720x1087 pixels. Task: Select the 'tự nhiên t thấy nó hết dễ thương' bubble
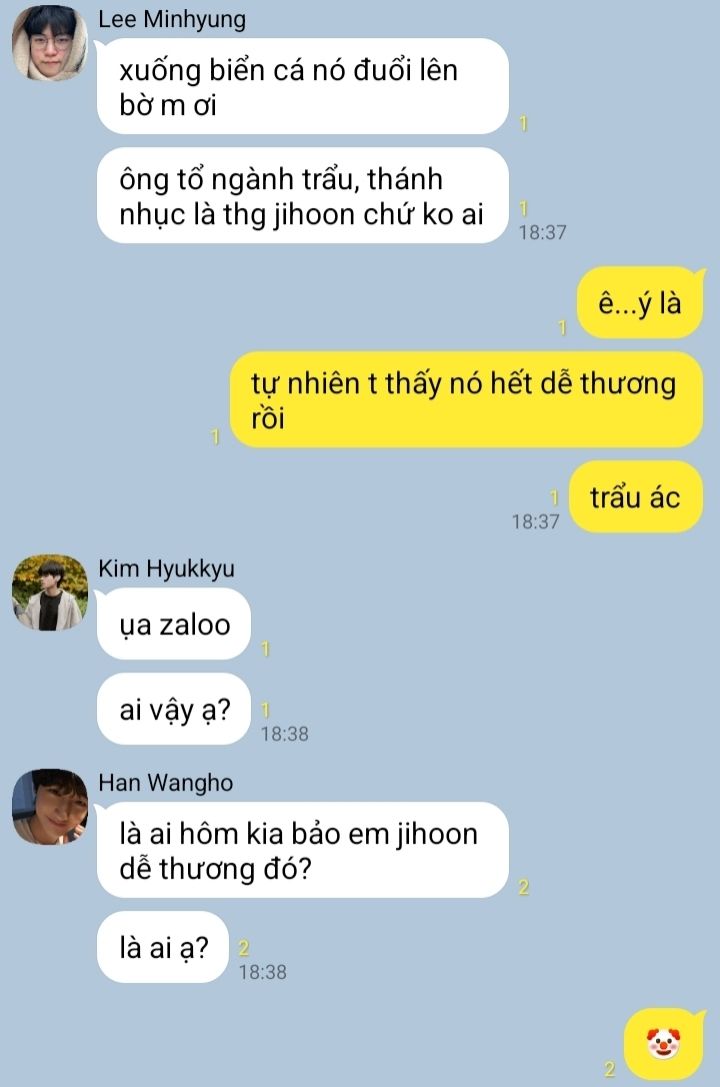466,400
